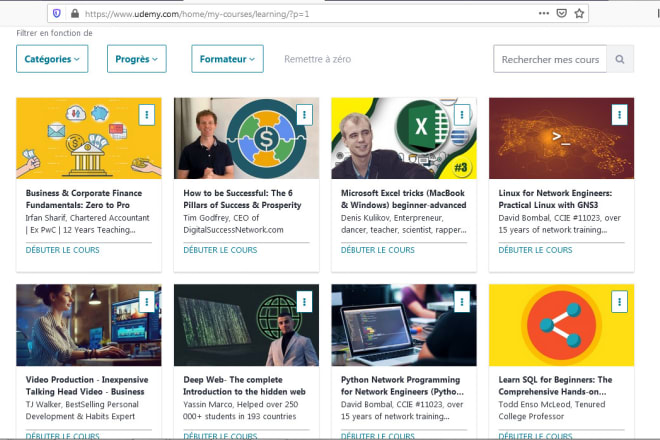The width and height of the screenshot is (660, 440).
Task: Click the search magnifier icon
Action: point(620,59)
